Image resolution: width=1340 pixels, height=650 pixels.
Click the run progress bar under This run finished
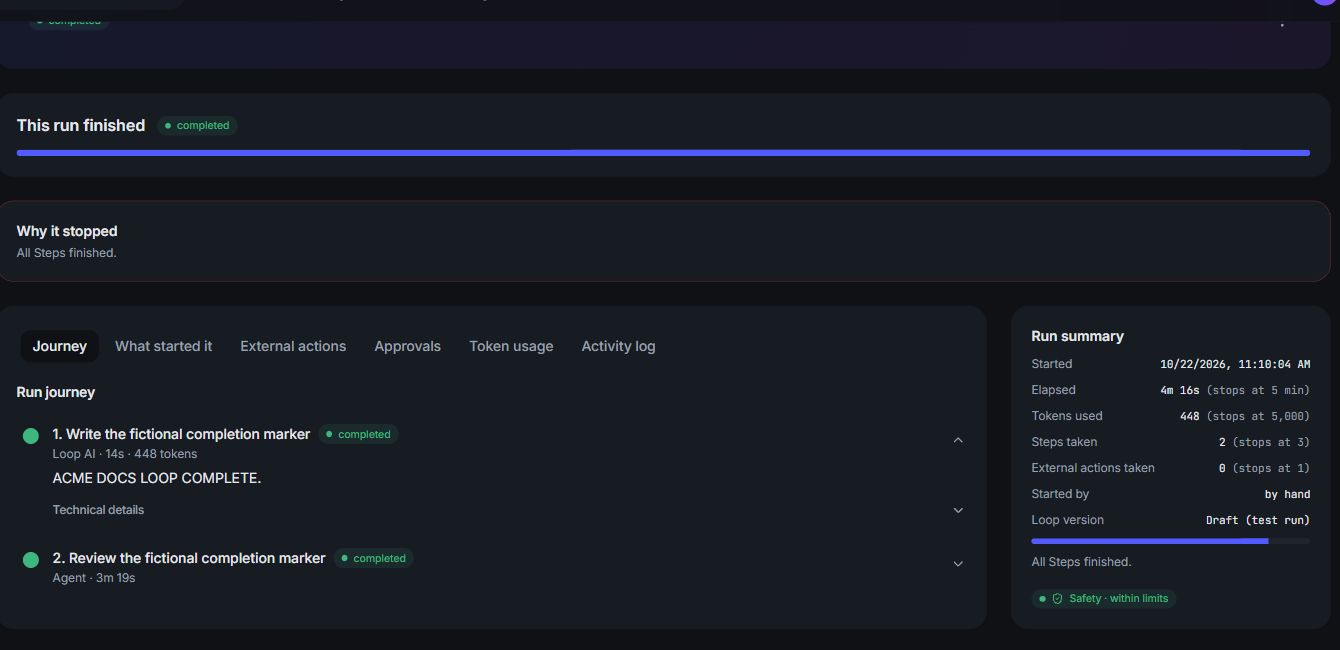click(663, 153)
